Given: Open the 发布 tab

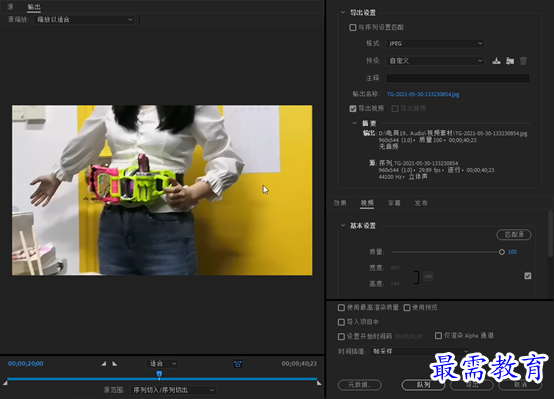Looking at the screenshot, I should click(x=421, y=203).
